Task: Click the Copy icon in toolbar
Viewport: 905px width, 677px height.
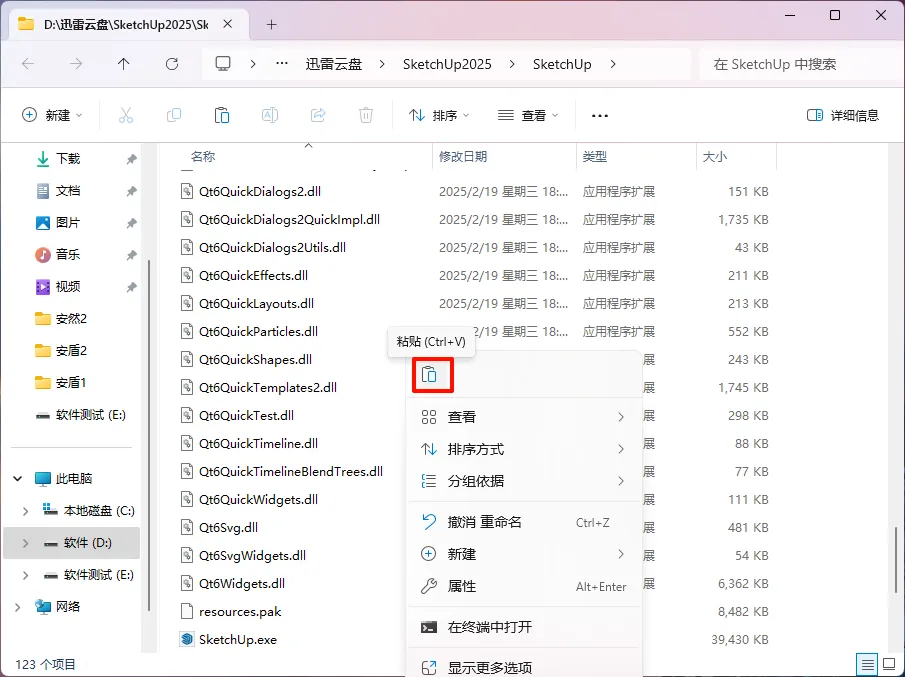Action: coord(174,115)
